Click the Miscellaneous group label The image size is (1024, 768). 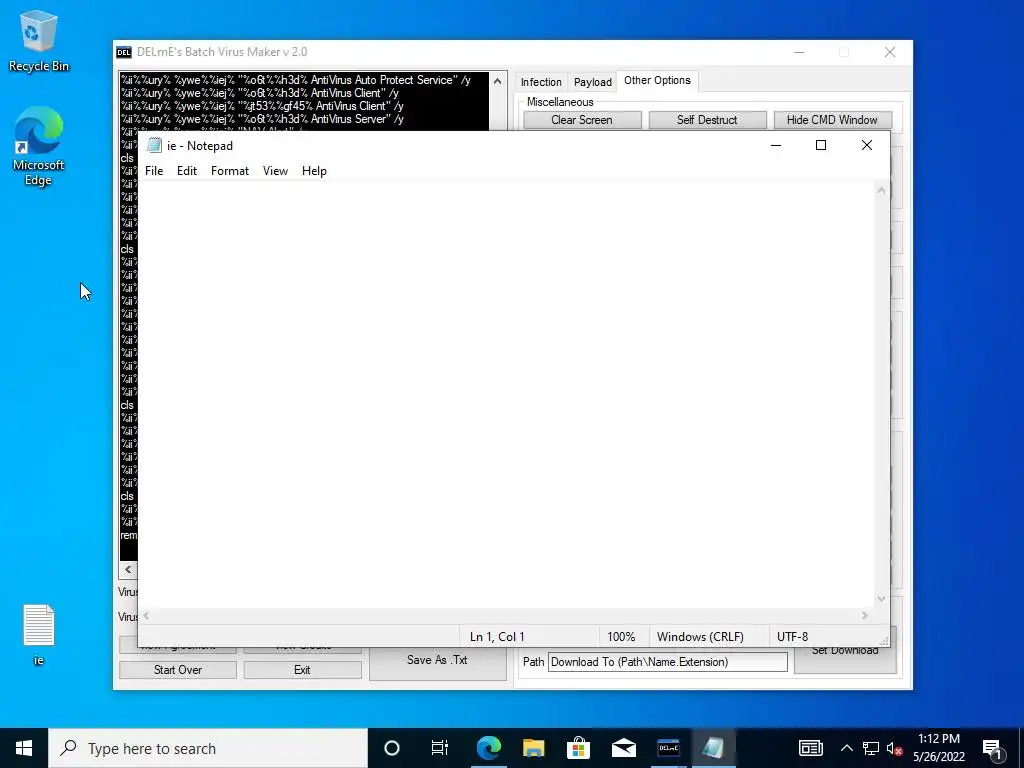click(x=560, y=102)
